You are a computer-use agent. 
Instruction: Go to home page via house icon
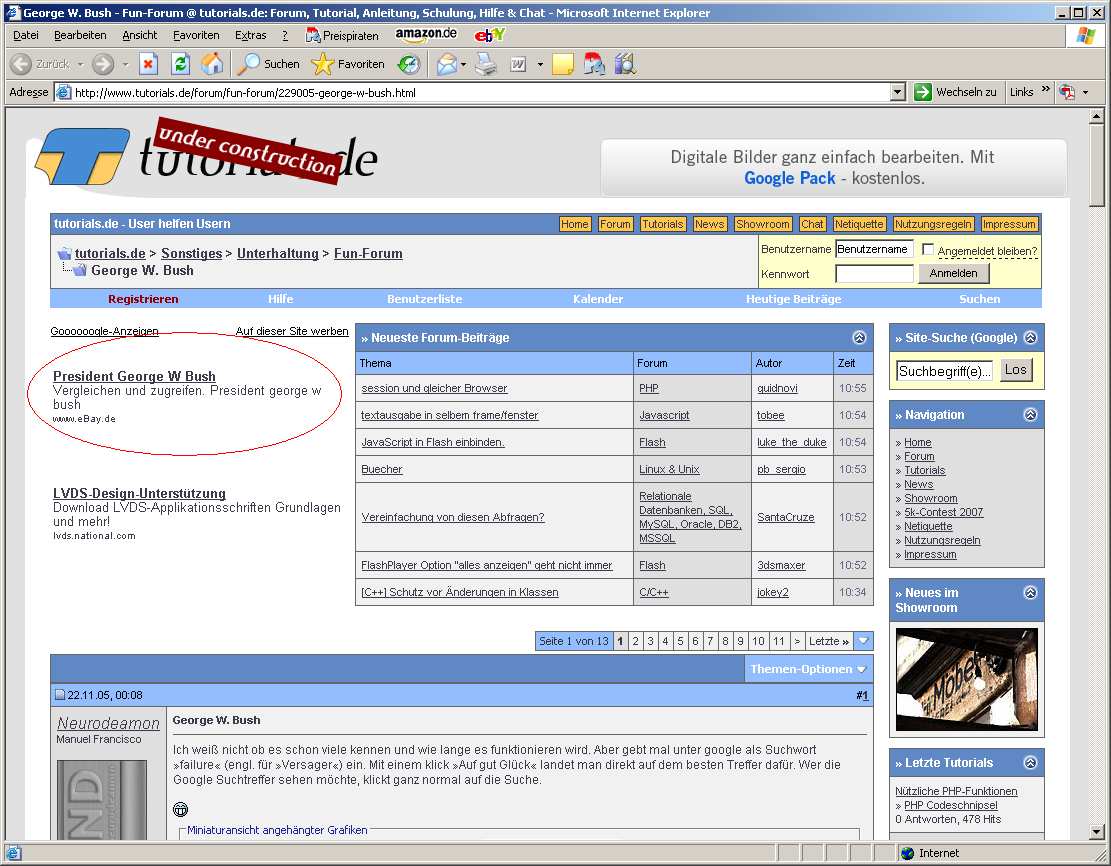(212, 64)
